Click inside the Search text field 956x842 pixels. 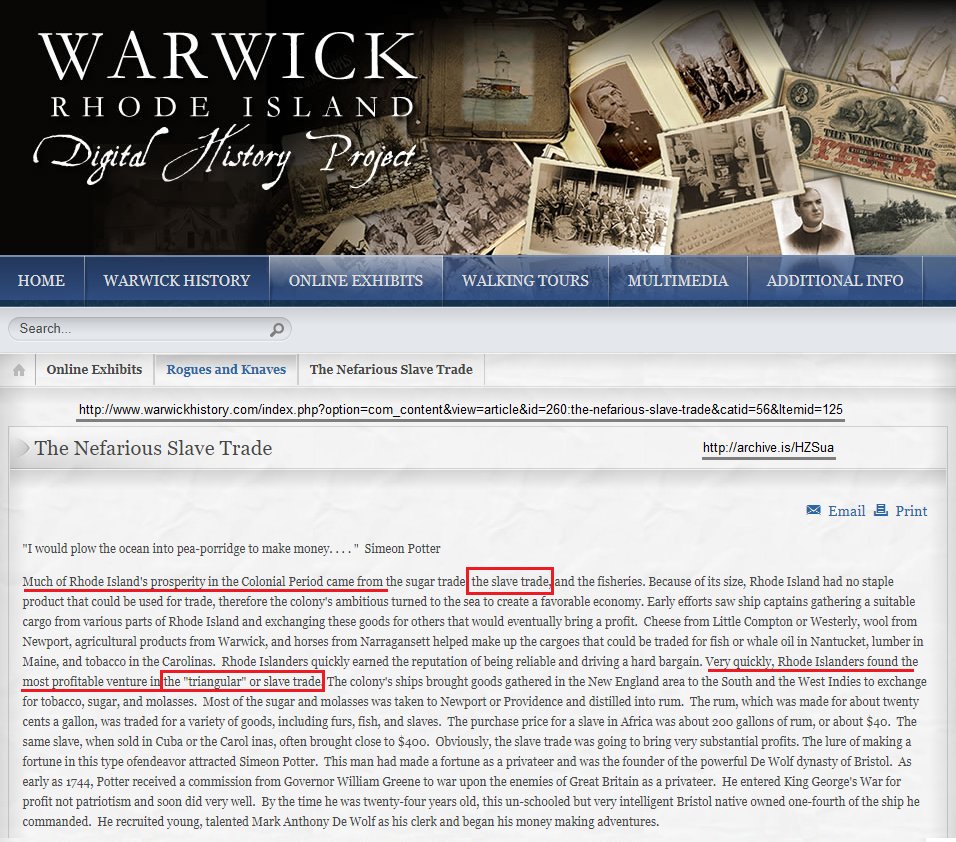point(140,329)
